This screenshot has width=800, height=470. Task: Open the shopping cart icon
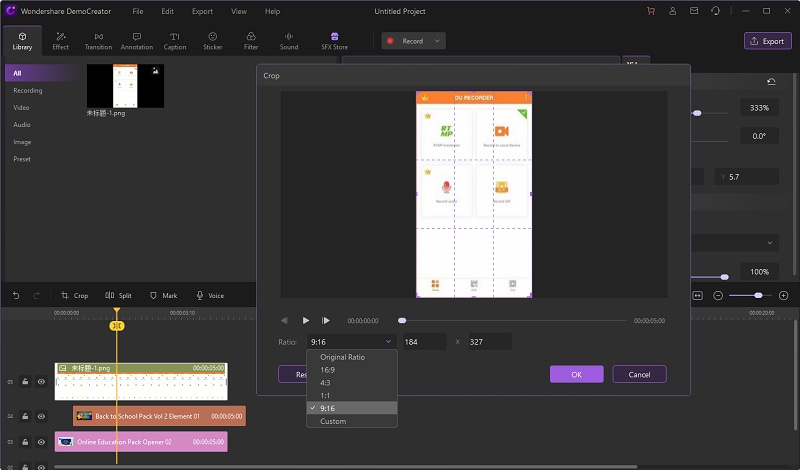(x=651, y=11)
